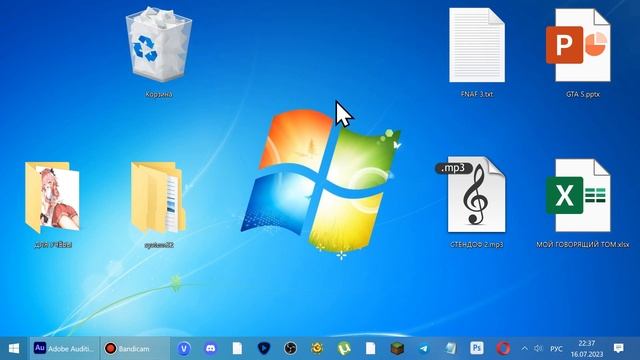Open the Windows Start menu
The height and width of the screenshot is (360, 640).
[x=14, y=349]
